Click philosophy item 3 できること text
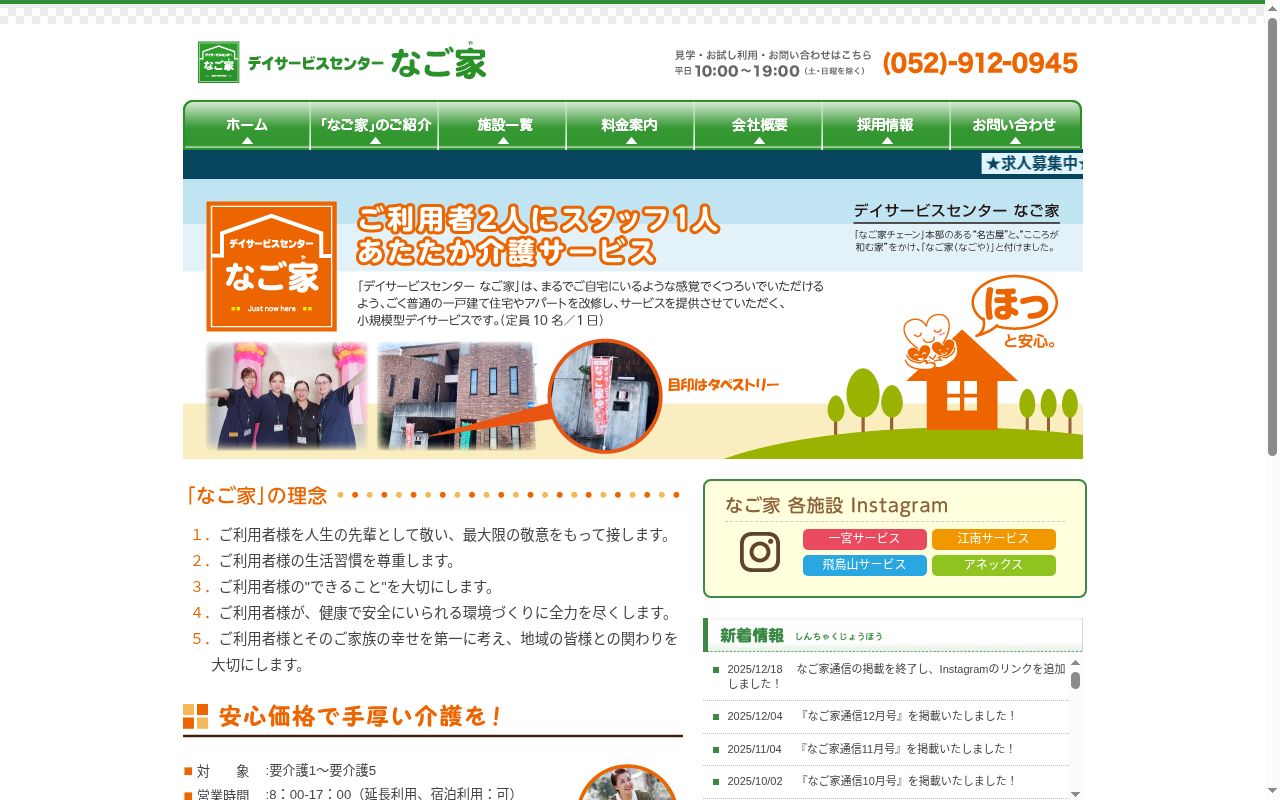The width and height of the screenshot is (1280, 800). pyautogui.click(x=356, y=586)
